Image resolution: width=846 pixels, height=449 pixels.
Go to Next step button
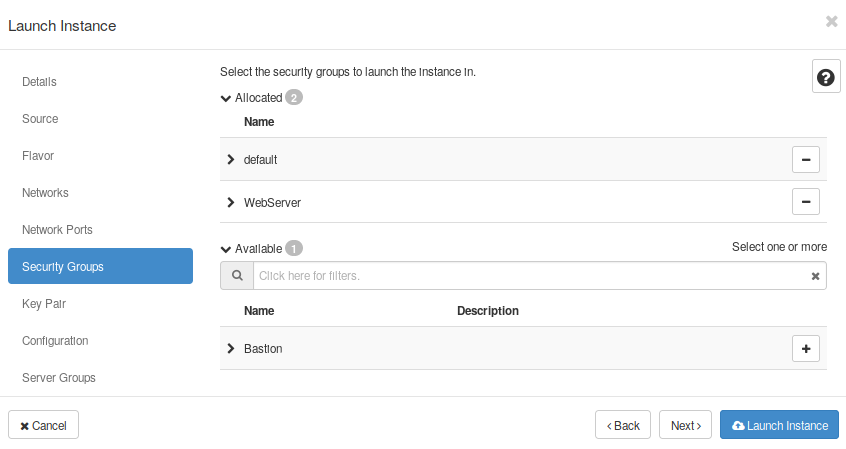tap(685, 425)
